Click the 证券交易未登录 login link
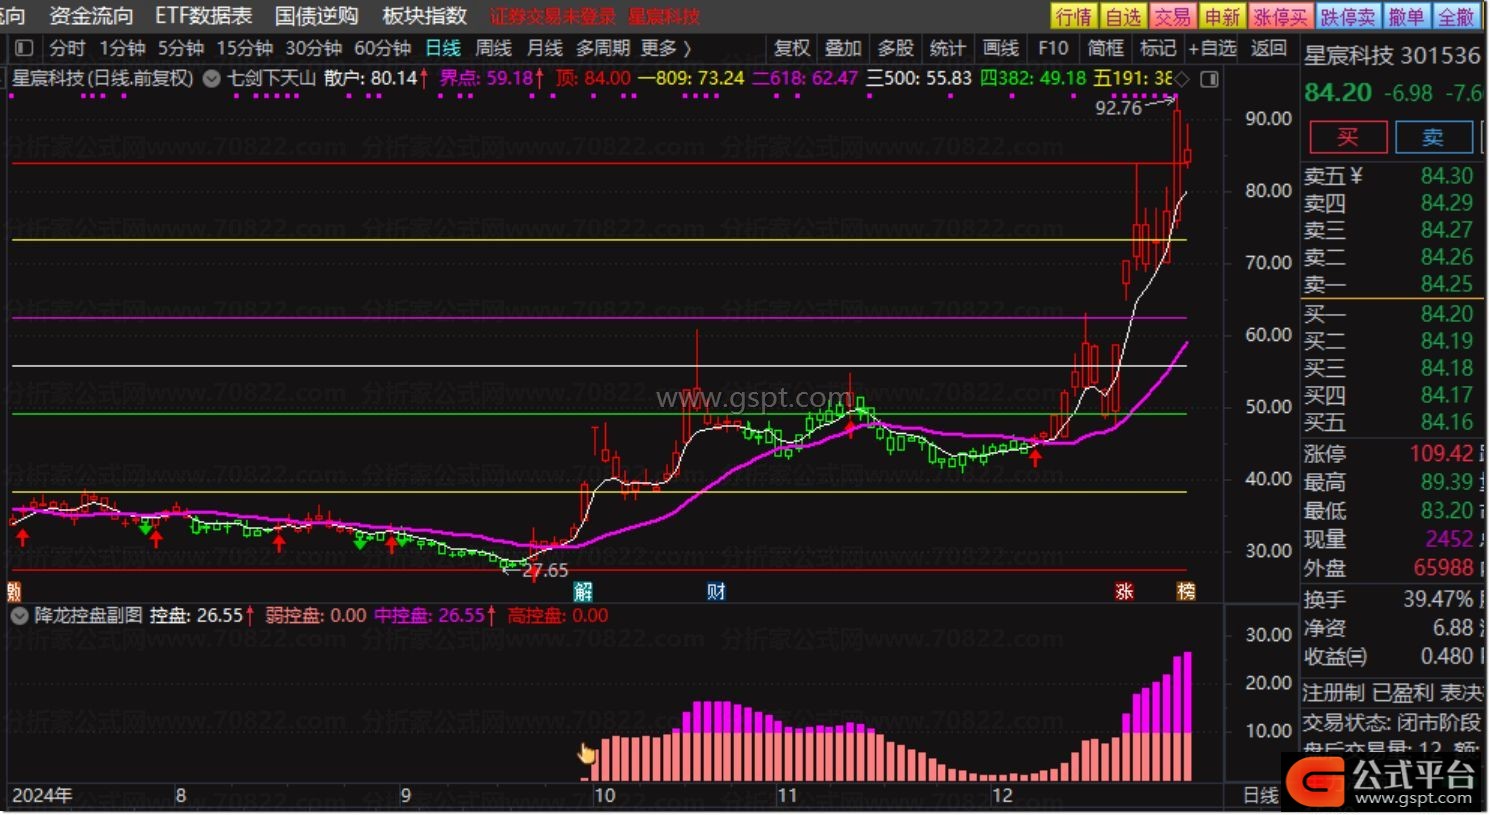 coord(553,17)
